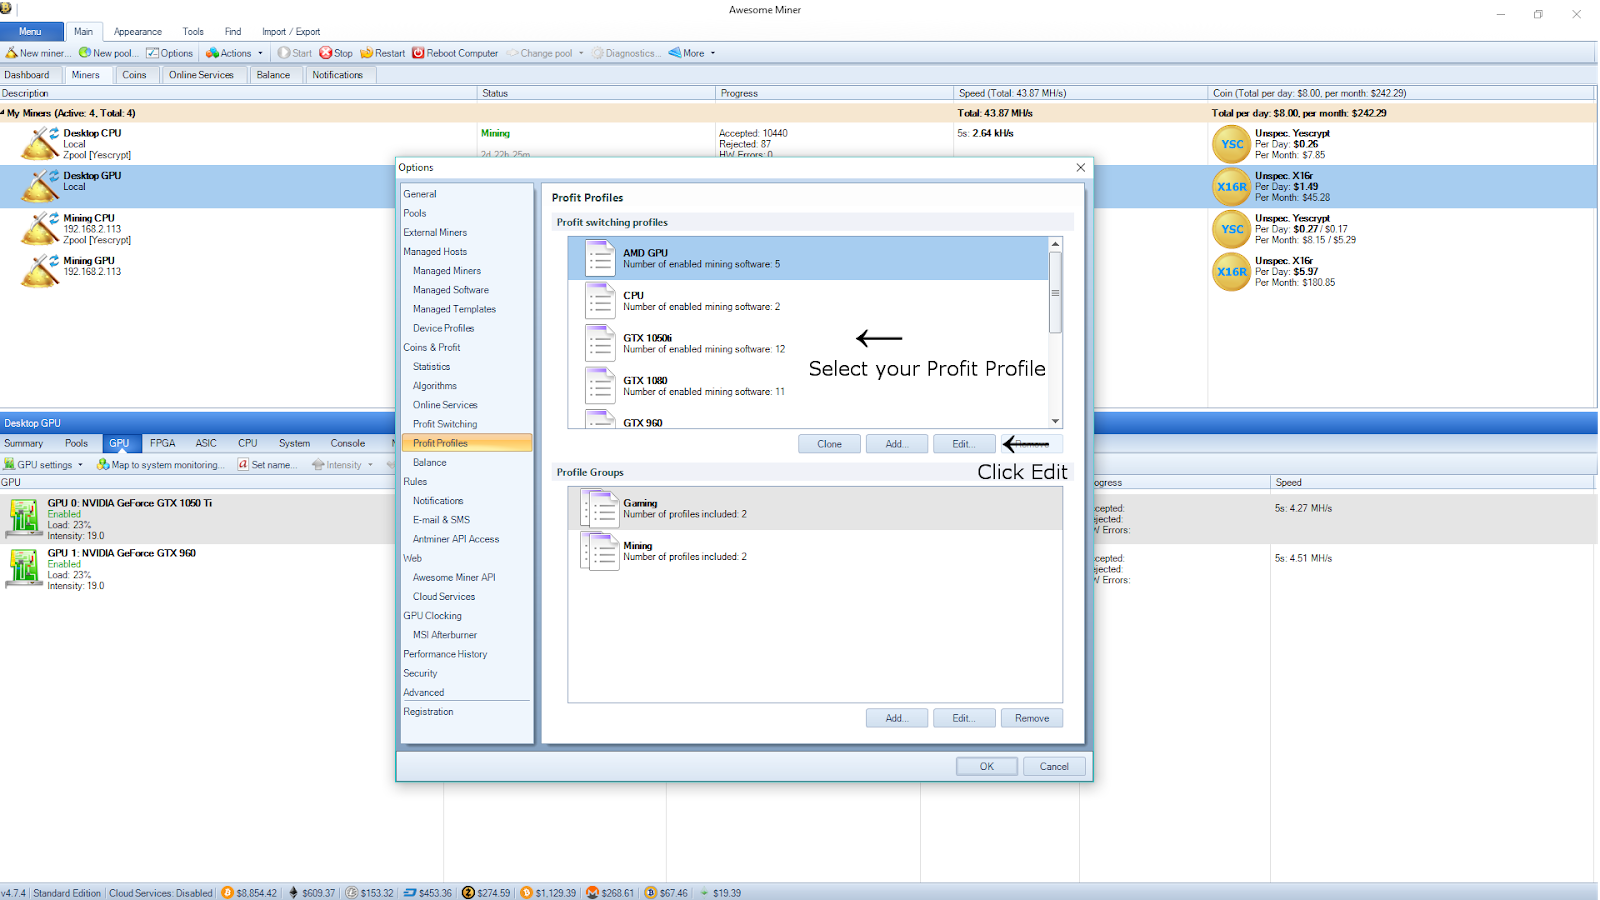Select the GPU 0 GTX 1050 Ti card icon
This screenshot has height=900, width=1600.
[x=24, y=518]
